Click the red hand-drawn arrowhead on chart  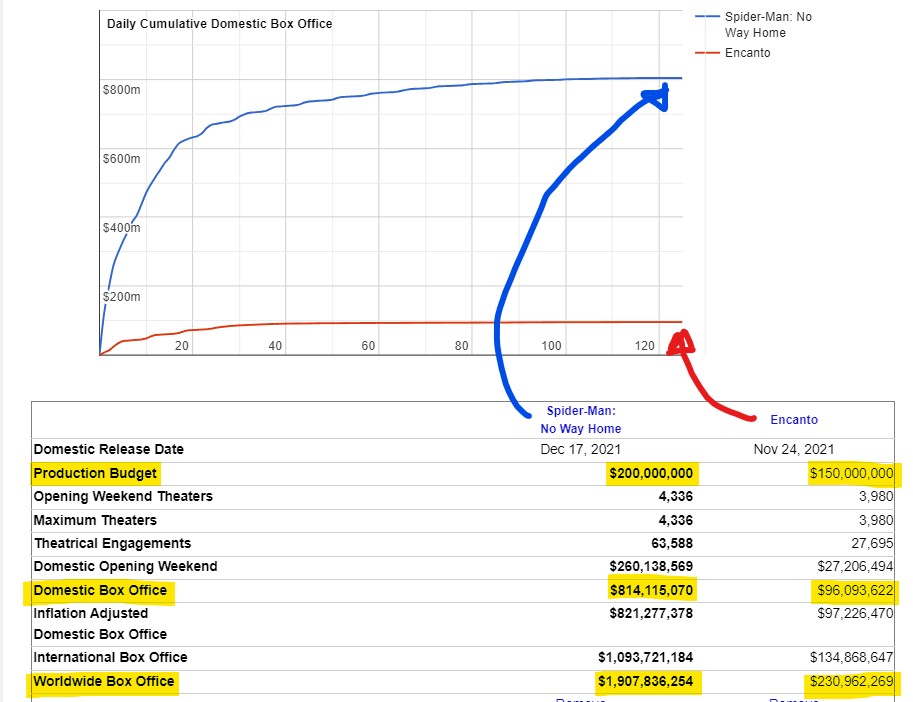click(x=685, y=343)
